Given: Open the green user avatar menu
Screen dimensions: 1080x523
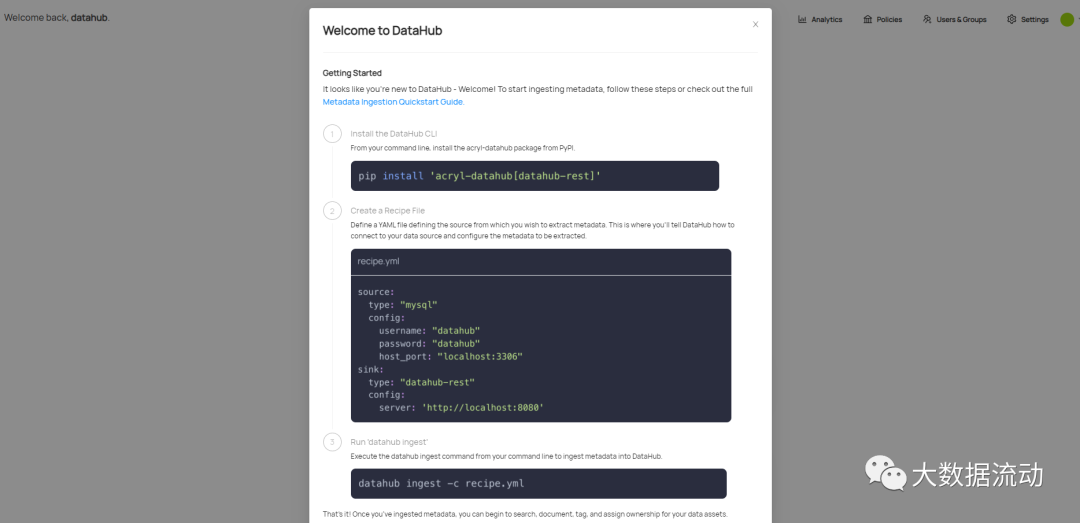Looking at the screenshot, I should (1067, 19).
